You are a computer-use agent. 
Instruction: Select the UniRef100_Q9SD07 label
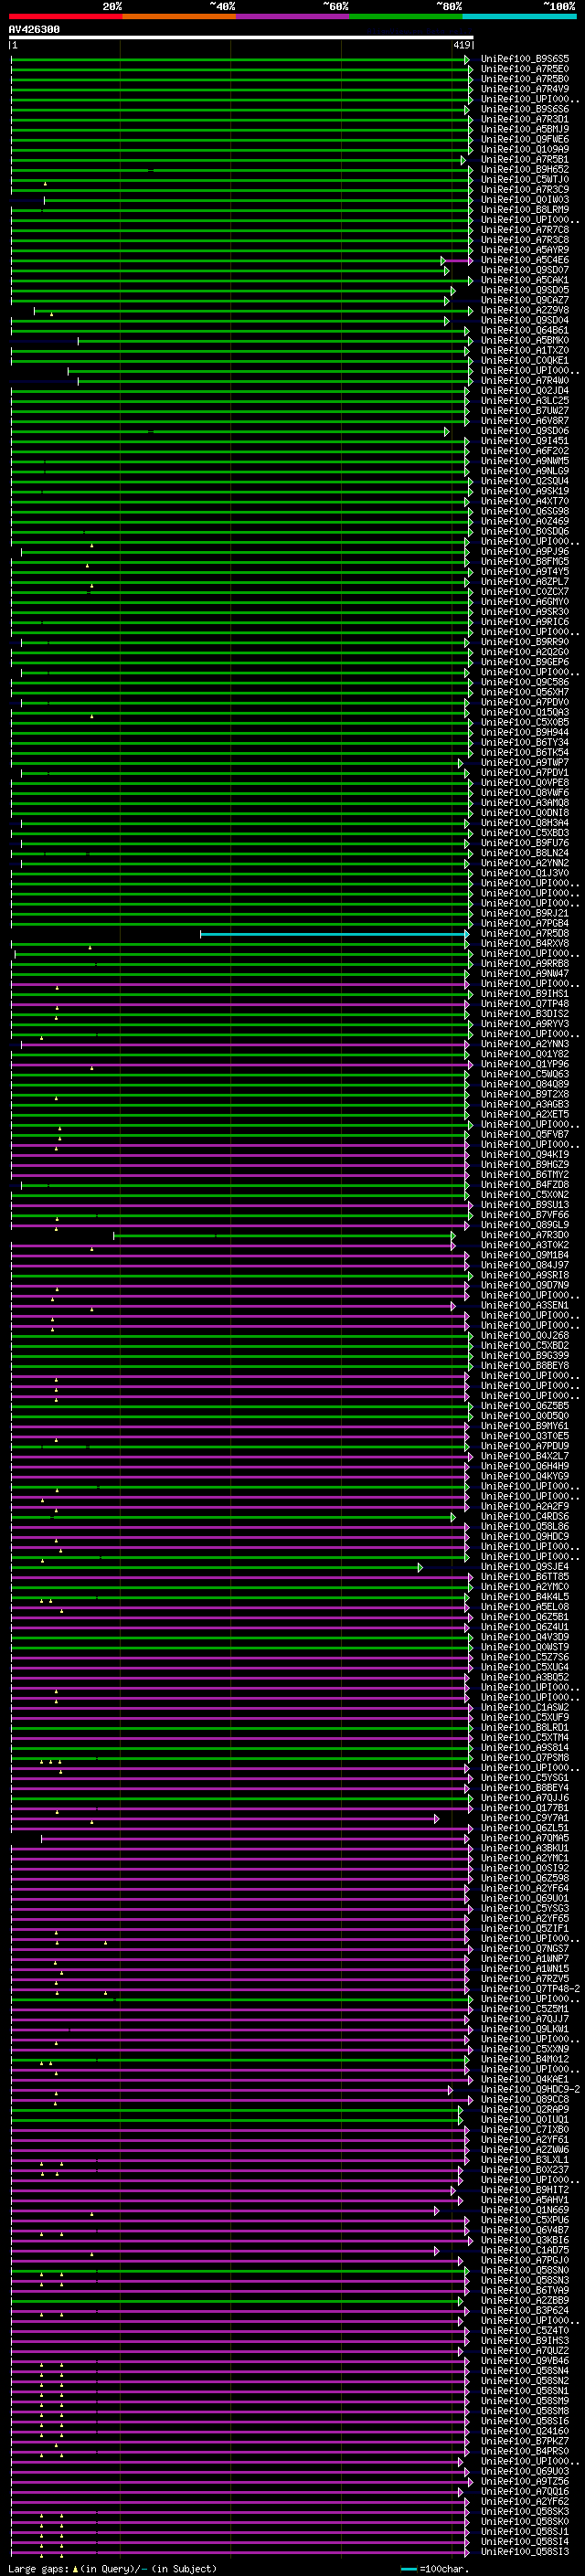(x=525, y=270)
